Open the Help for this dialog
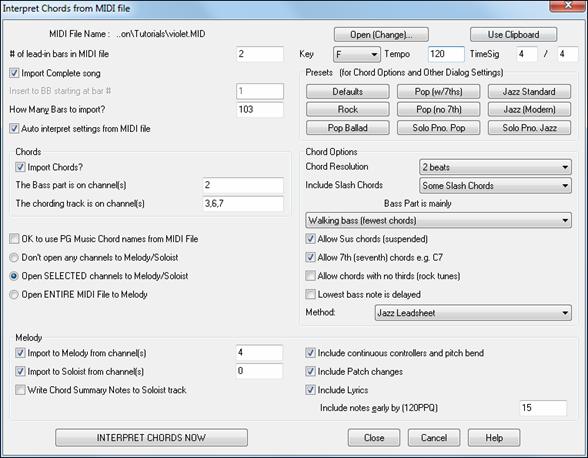 pyautogui.click(x=494, y=438)
